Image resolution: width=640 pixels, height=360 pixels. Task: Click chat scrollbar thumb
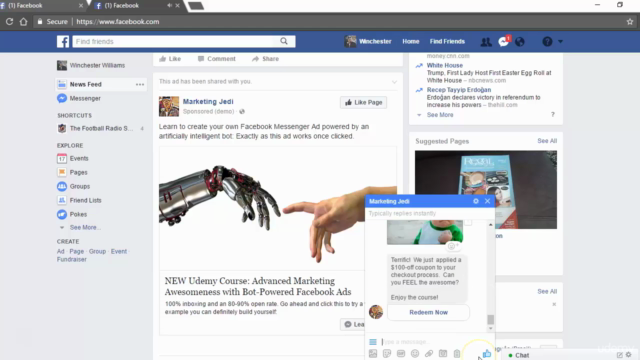491,319
